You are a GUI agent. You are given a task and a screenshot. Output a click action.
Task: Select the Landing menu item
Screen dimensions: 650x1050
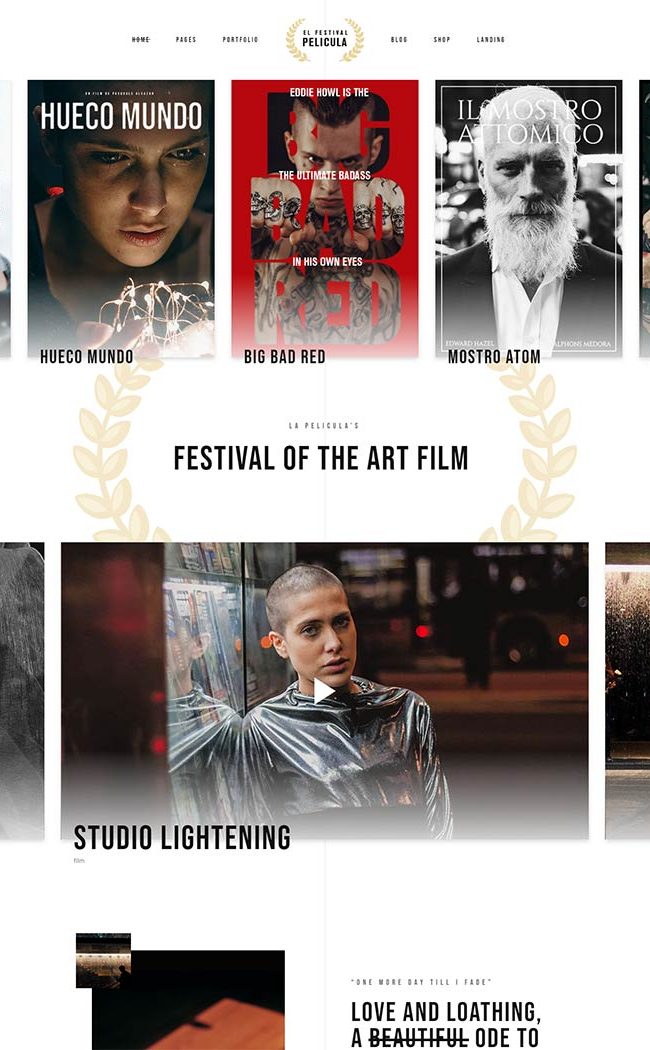click(x=491, y=40)
